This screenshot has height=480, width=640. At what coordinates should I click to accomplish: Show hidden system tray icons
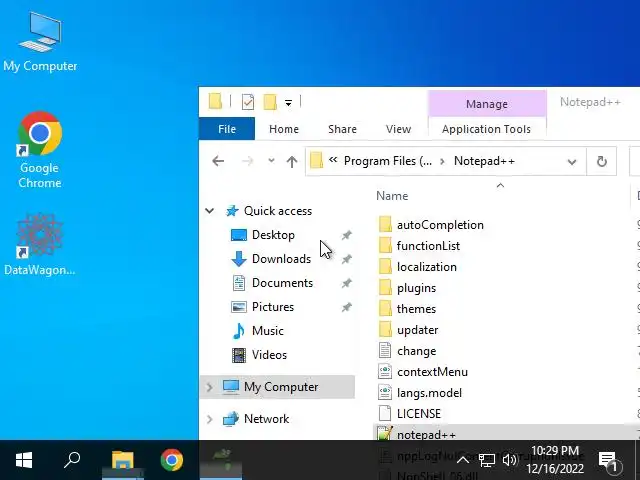[462, 460]
